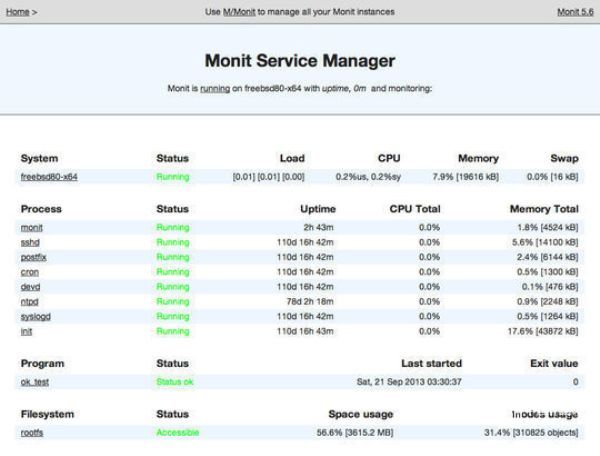Open the ntpd process link
This screenshot has width=600, height=456.
point(30,301)
